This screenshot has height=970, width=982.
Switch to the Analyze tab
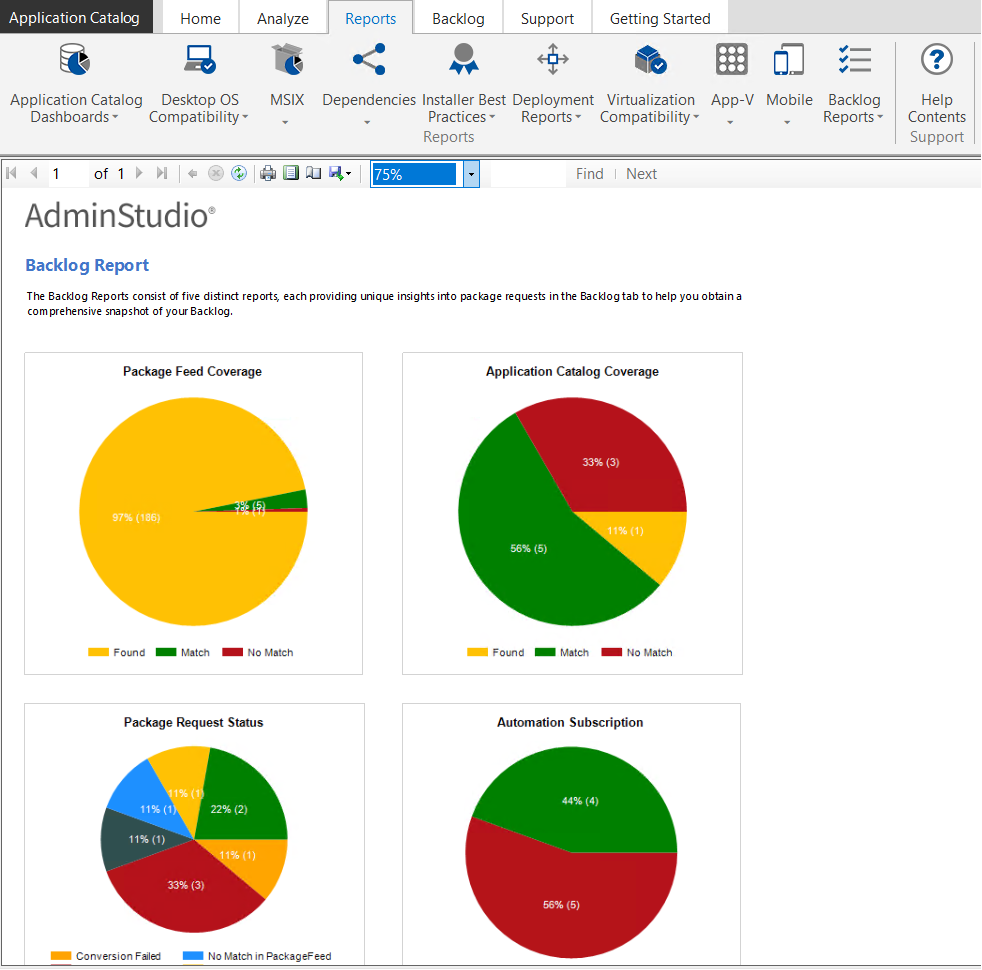tap(283, 19)
